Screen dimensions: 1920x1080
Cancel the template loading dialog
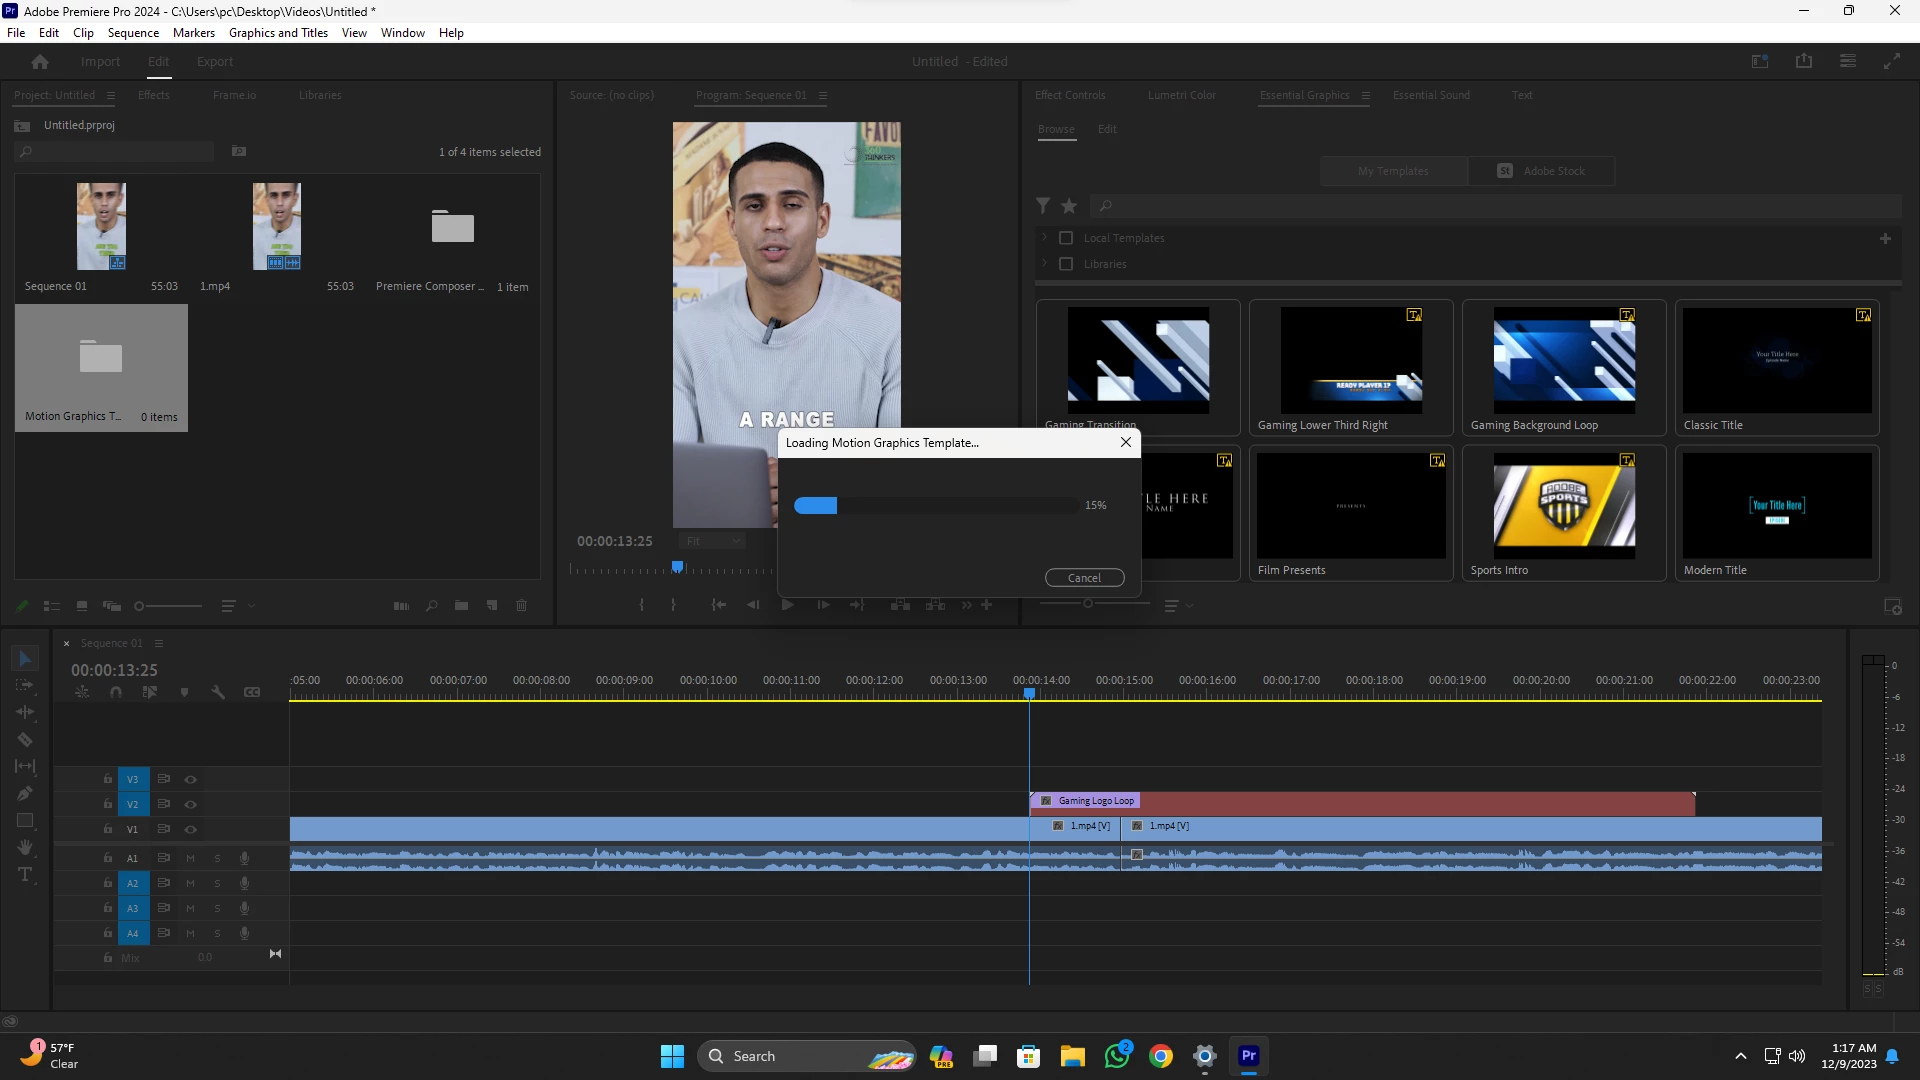[1084, 578]
